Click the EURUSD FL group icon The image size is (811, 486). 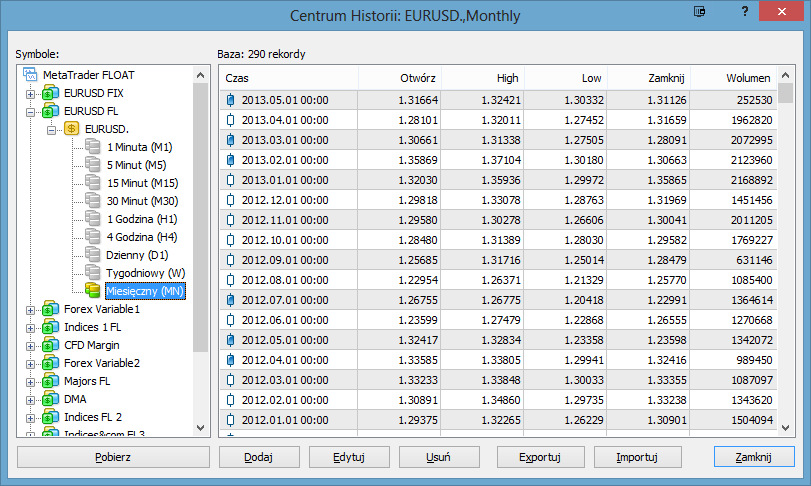50,111
